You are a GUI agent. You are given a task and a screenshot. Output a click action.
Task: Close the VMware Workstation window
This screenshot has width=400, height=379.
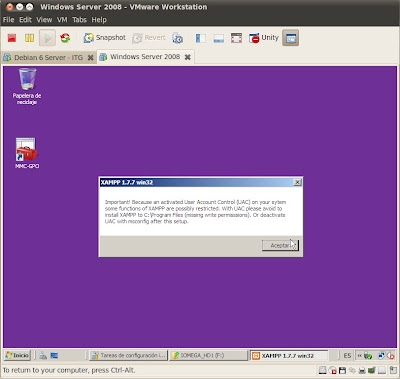click(x=10, y=7)
